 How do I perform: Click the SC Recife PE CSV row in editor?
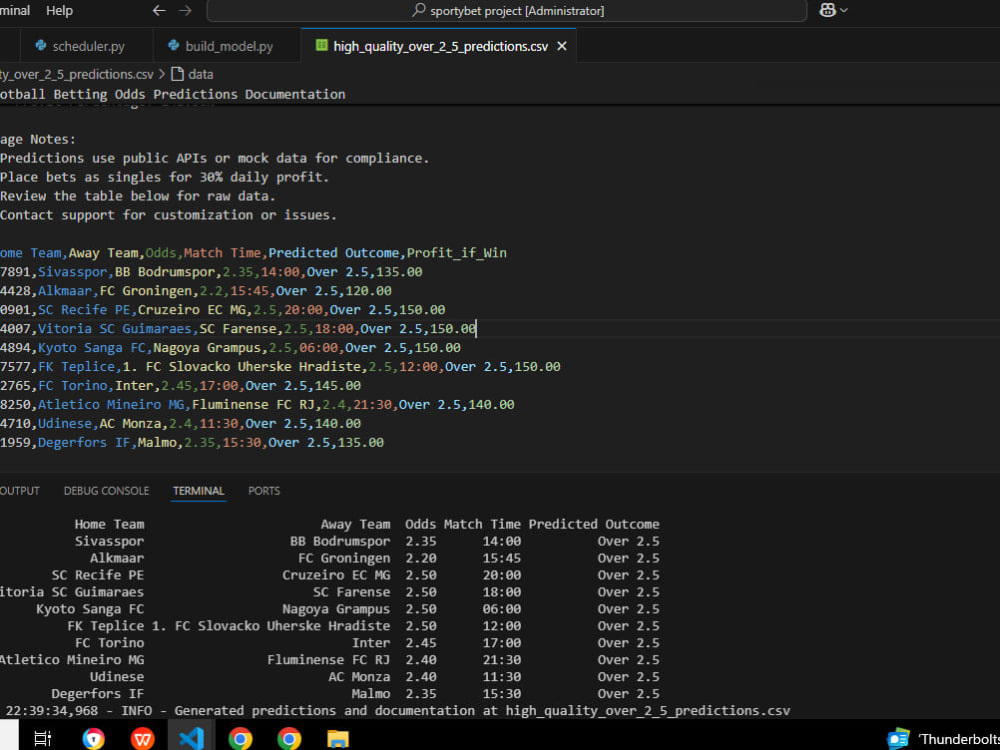point(223,310)
